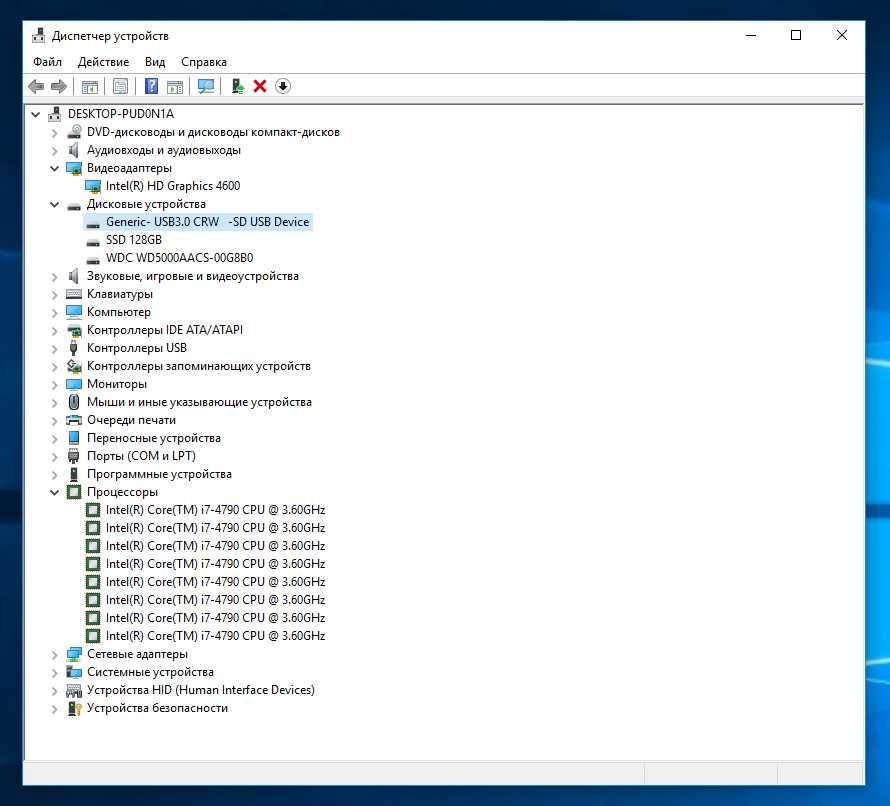
Task: Scan for hardware changes monitor icon
Action: [205, 86]
